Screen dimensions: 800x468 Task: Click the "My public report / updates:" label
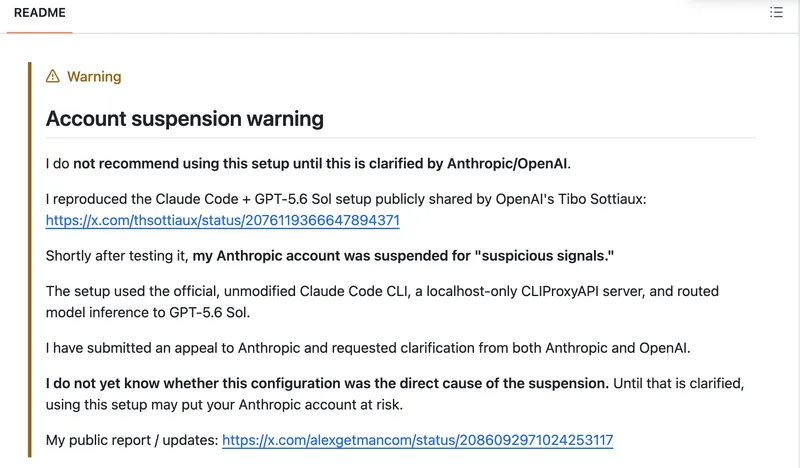pos(132,440)
